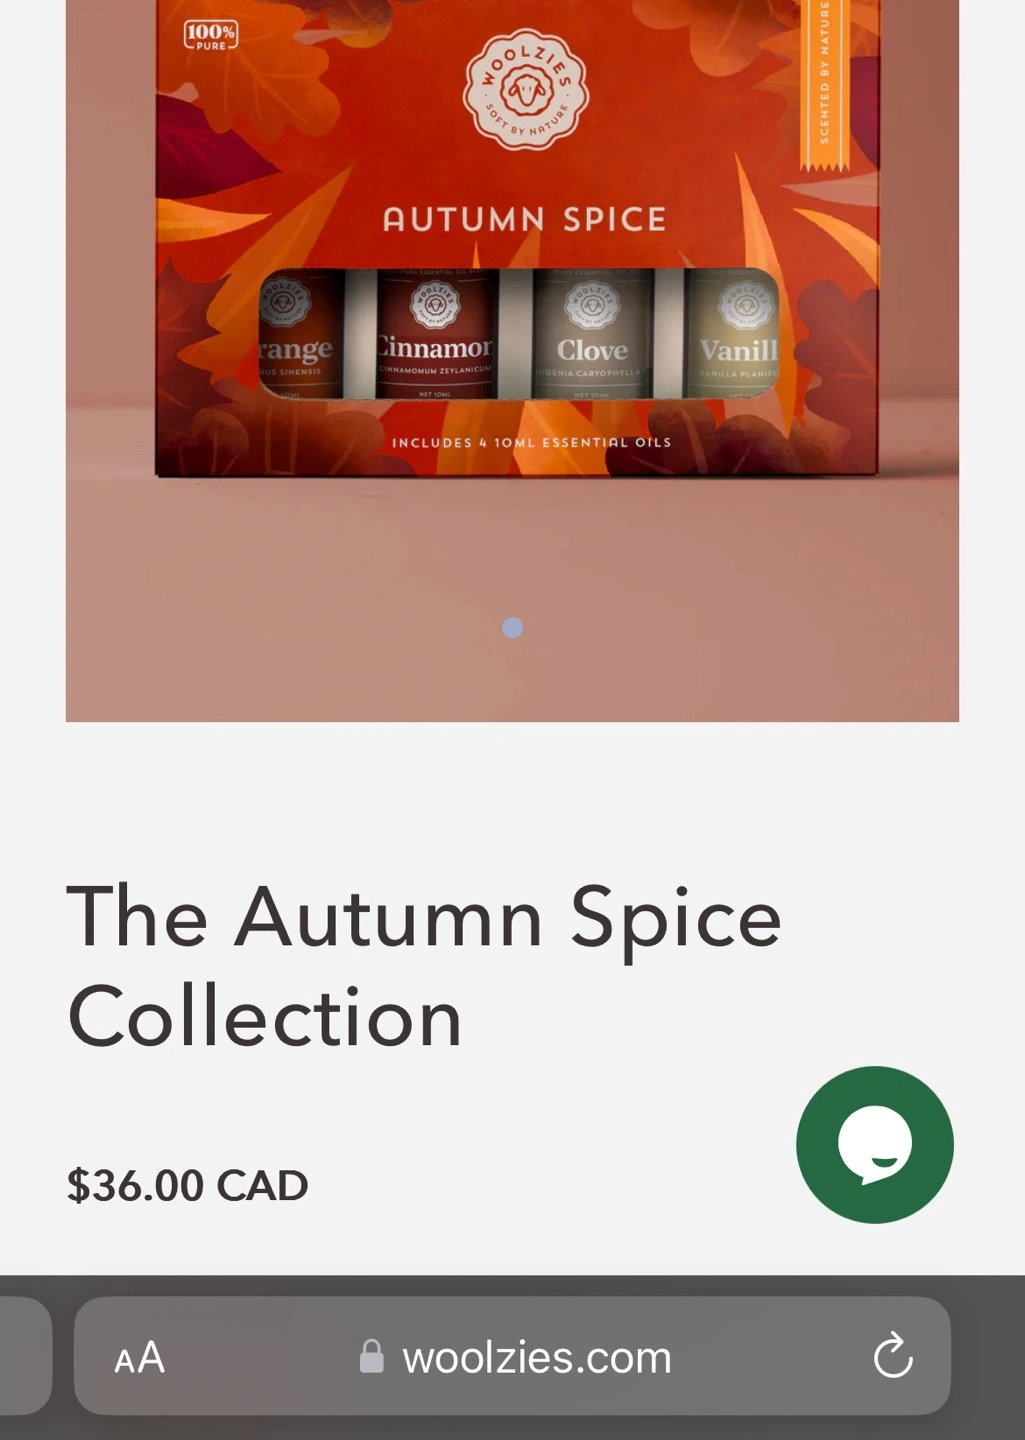Image resolution: width=1025 pixels, height=1440 pixels.
Task: Select the image carousel dot indicator
Action: click(512, 627)
